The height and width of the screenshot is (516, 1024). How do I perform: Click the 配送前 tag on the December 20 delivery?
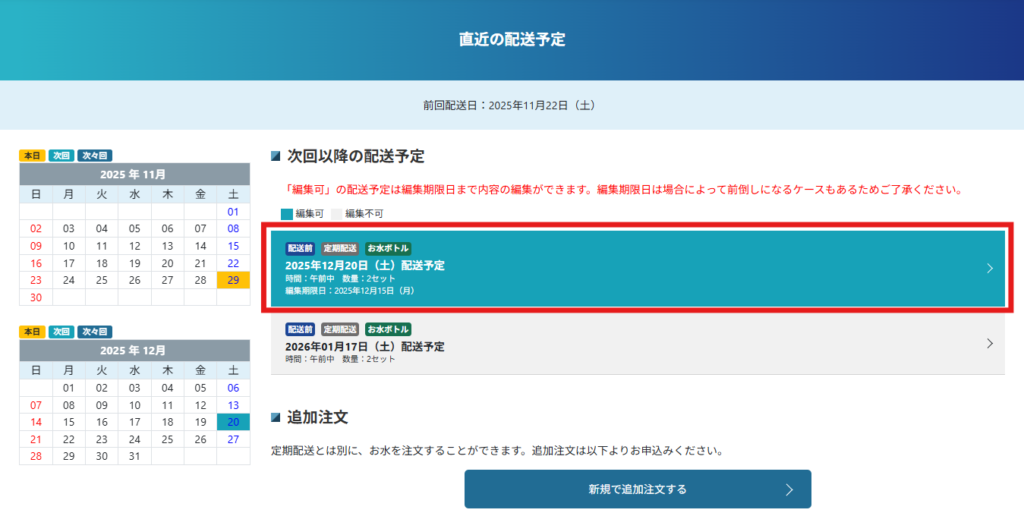click(300, 248)
